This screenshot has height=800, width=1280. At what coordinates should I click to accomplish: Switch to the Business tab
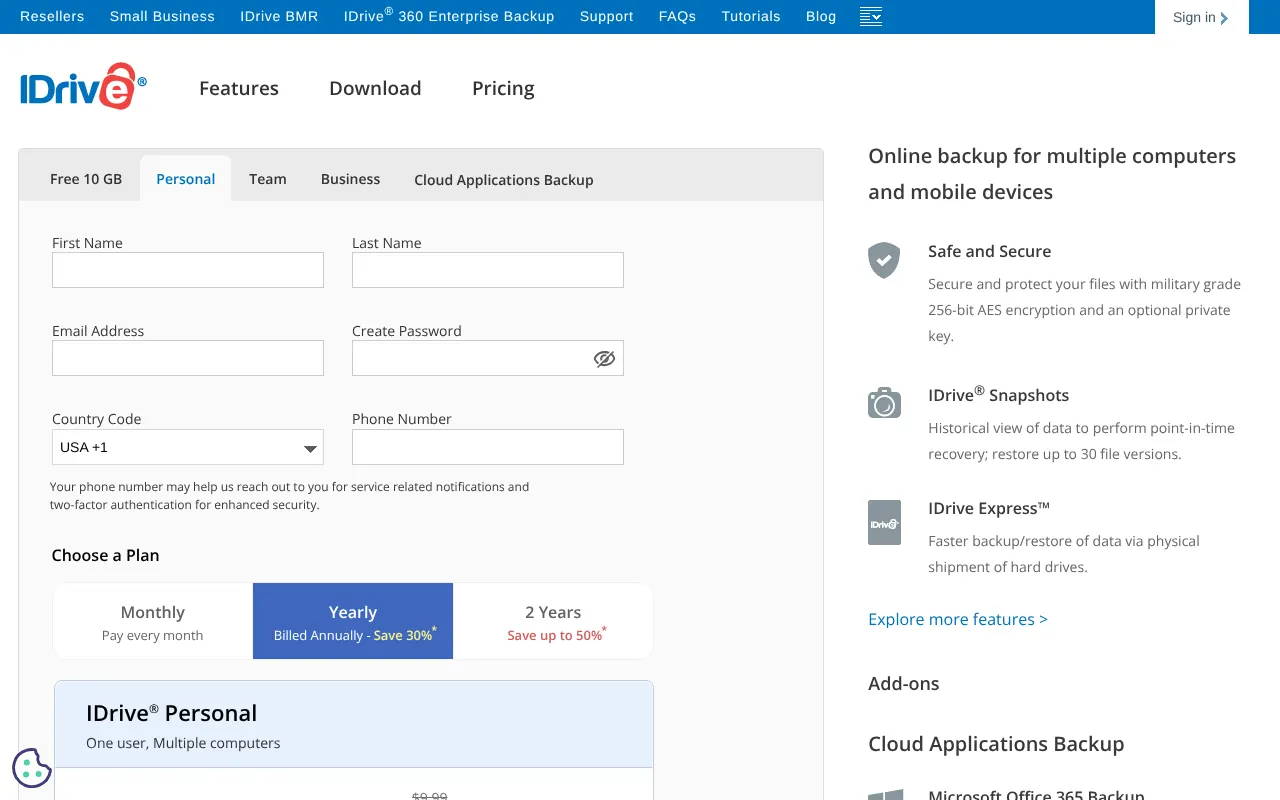pyautogui.click(x=350, y=179)
